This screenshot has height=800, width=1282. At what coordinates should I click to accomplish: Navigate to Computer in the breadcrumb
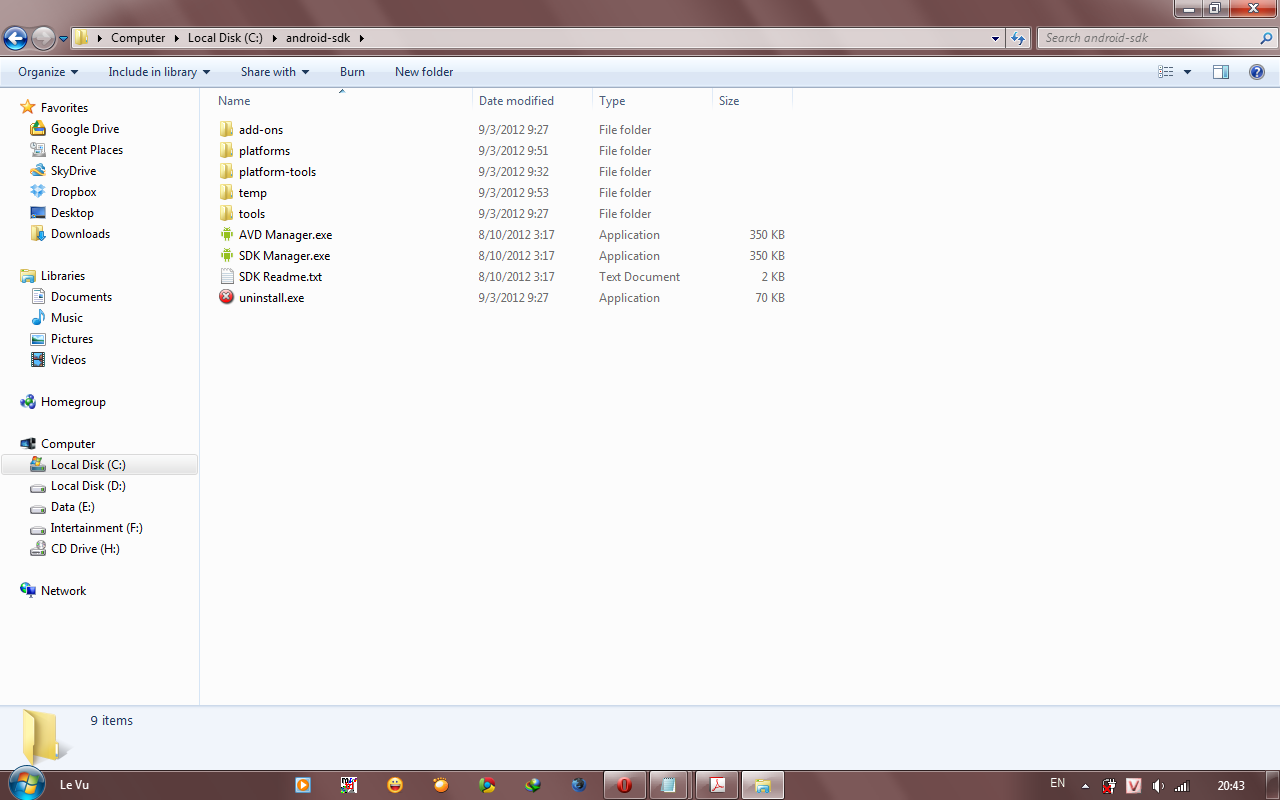(x=138, y=38)
